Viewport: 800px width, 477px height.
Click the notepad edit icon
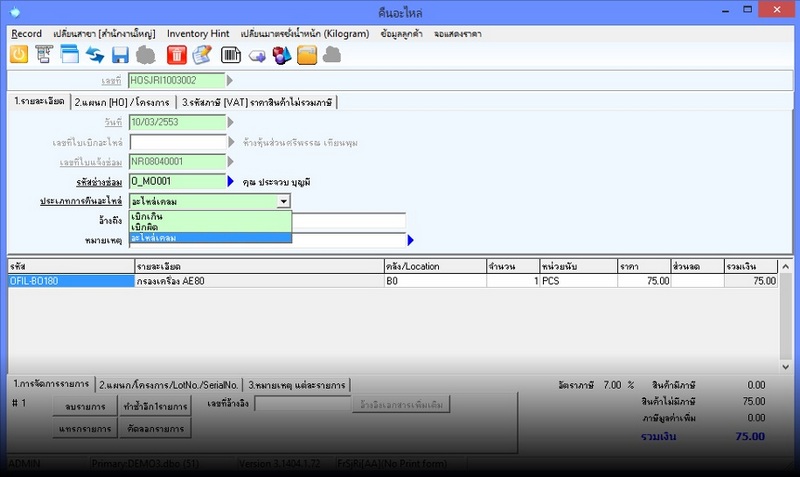[x=202, y=54]
